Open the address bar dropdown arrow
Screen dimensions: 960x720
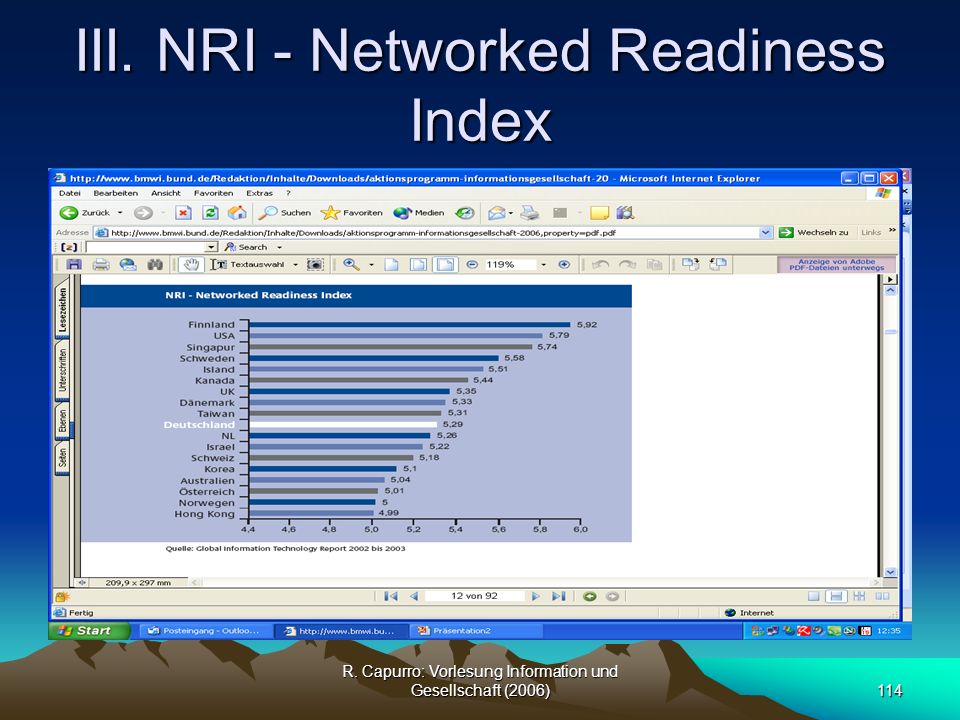coord(765,233)
